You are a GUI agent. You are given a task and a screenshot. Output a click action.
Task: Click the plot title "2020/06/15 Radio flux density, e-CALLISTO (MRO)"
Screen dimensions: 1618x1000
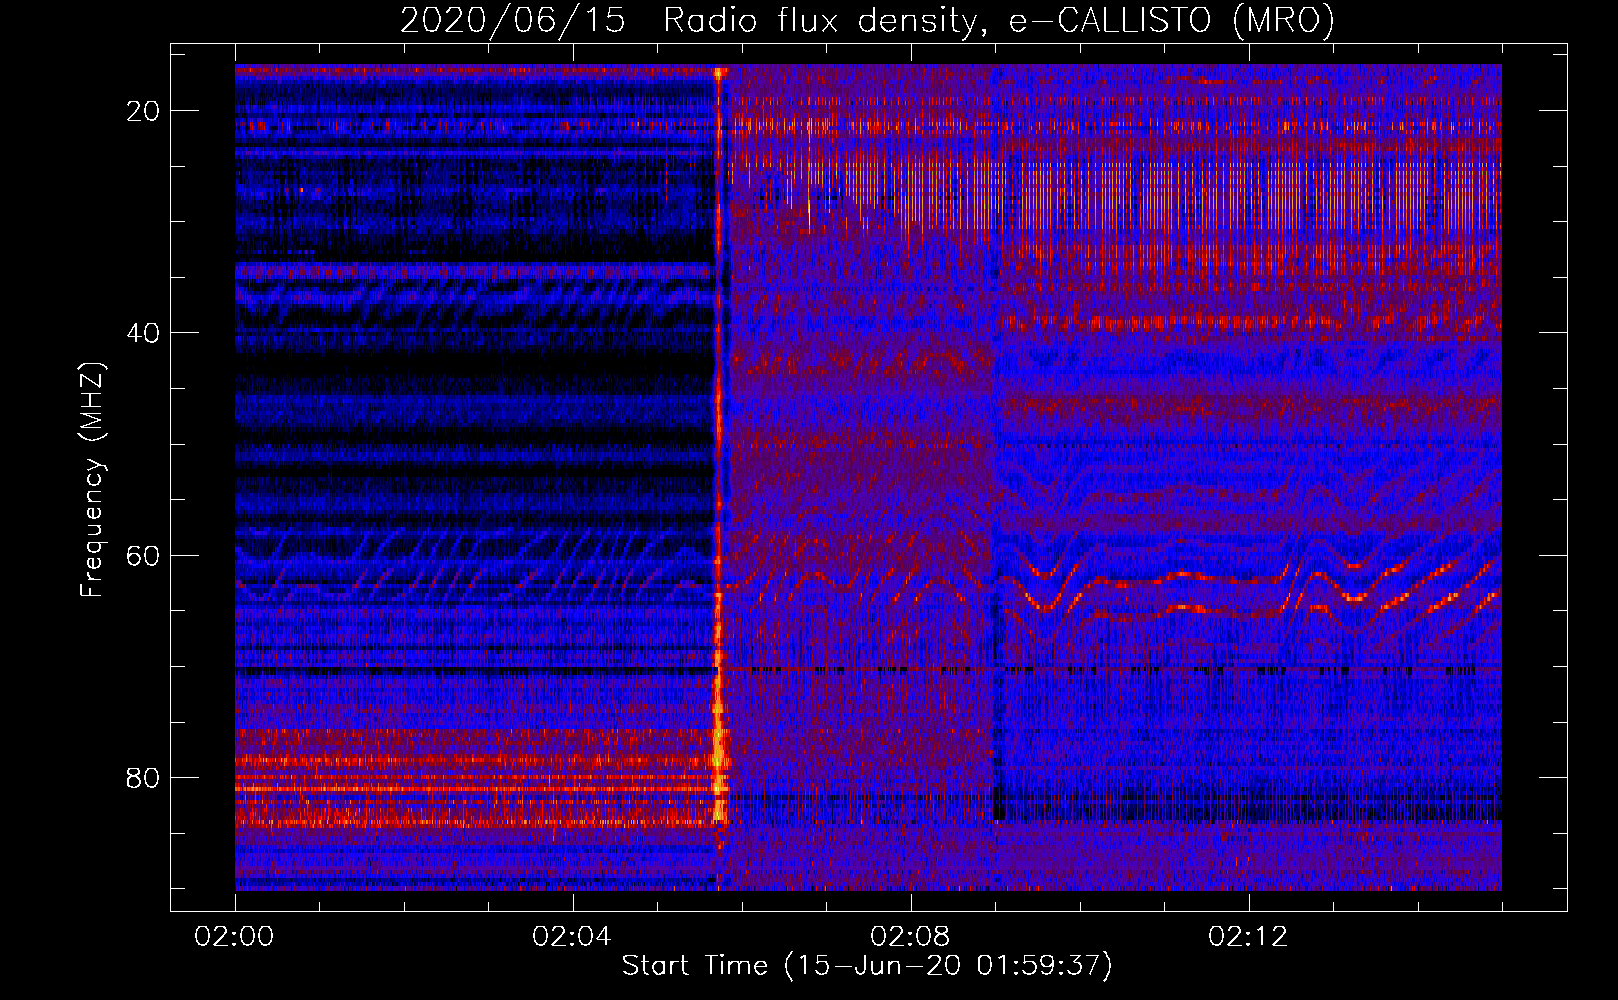coord(867,21)
